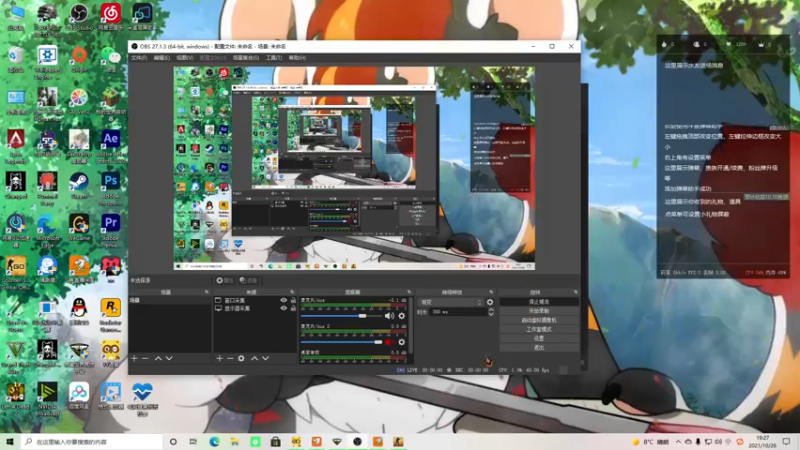Show hidden system tray icons chevron

click(678, 442)
